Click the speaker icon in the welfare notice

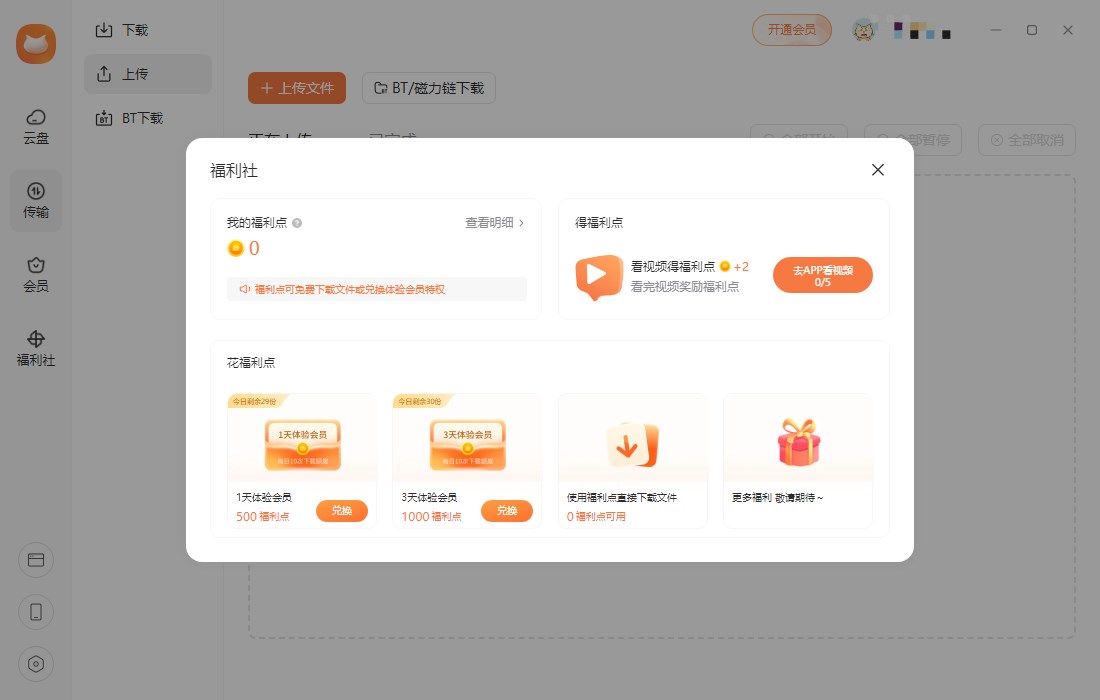click(x=245, y=289)
